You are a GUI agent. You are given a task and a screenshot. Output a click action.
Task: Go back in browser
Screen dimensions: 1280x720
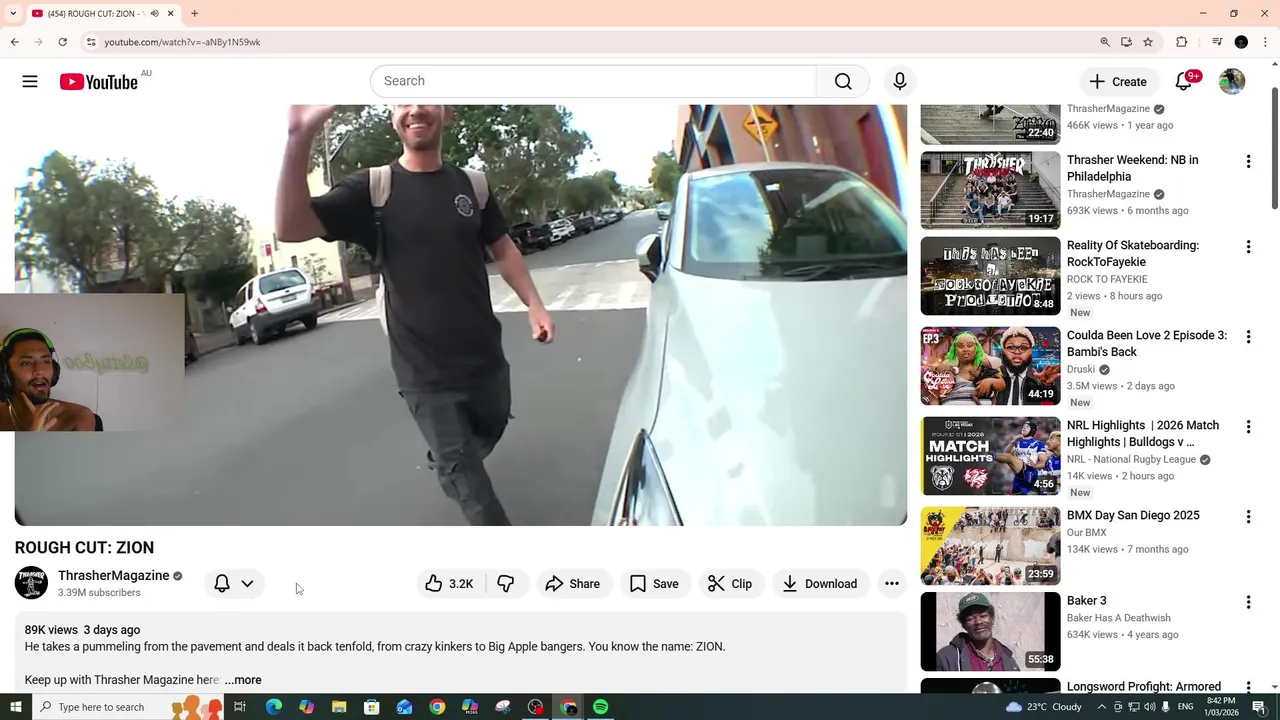[x=14, y=42]
